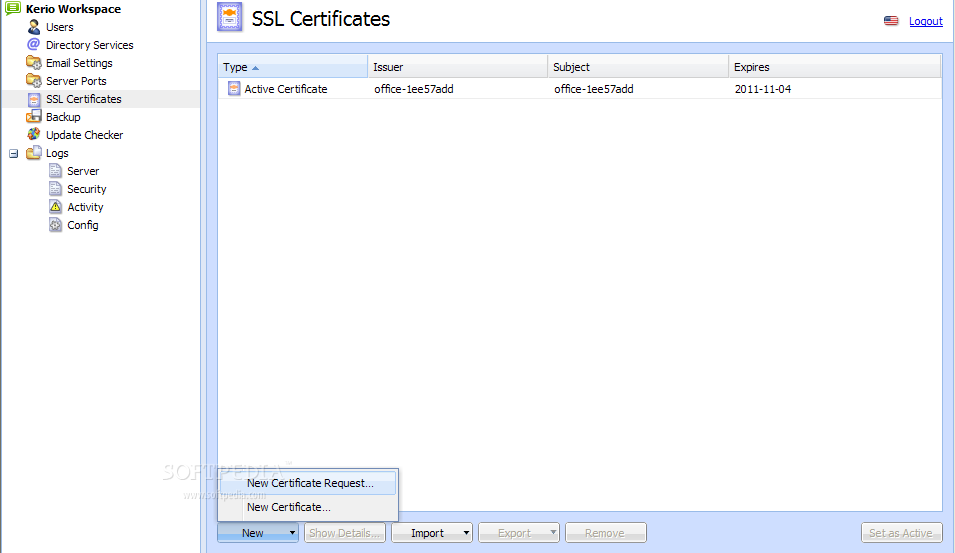
Task: Click the expiry date 2011-11-04
Action: click(763, 89)
